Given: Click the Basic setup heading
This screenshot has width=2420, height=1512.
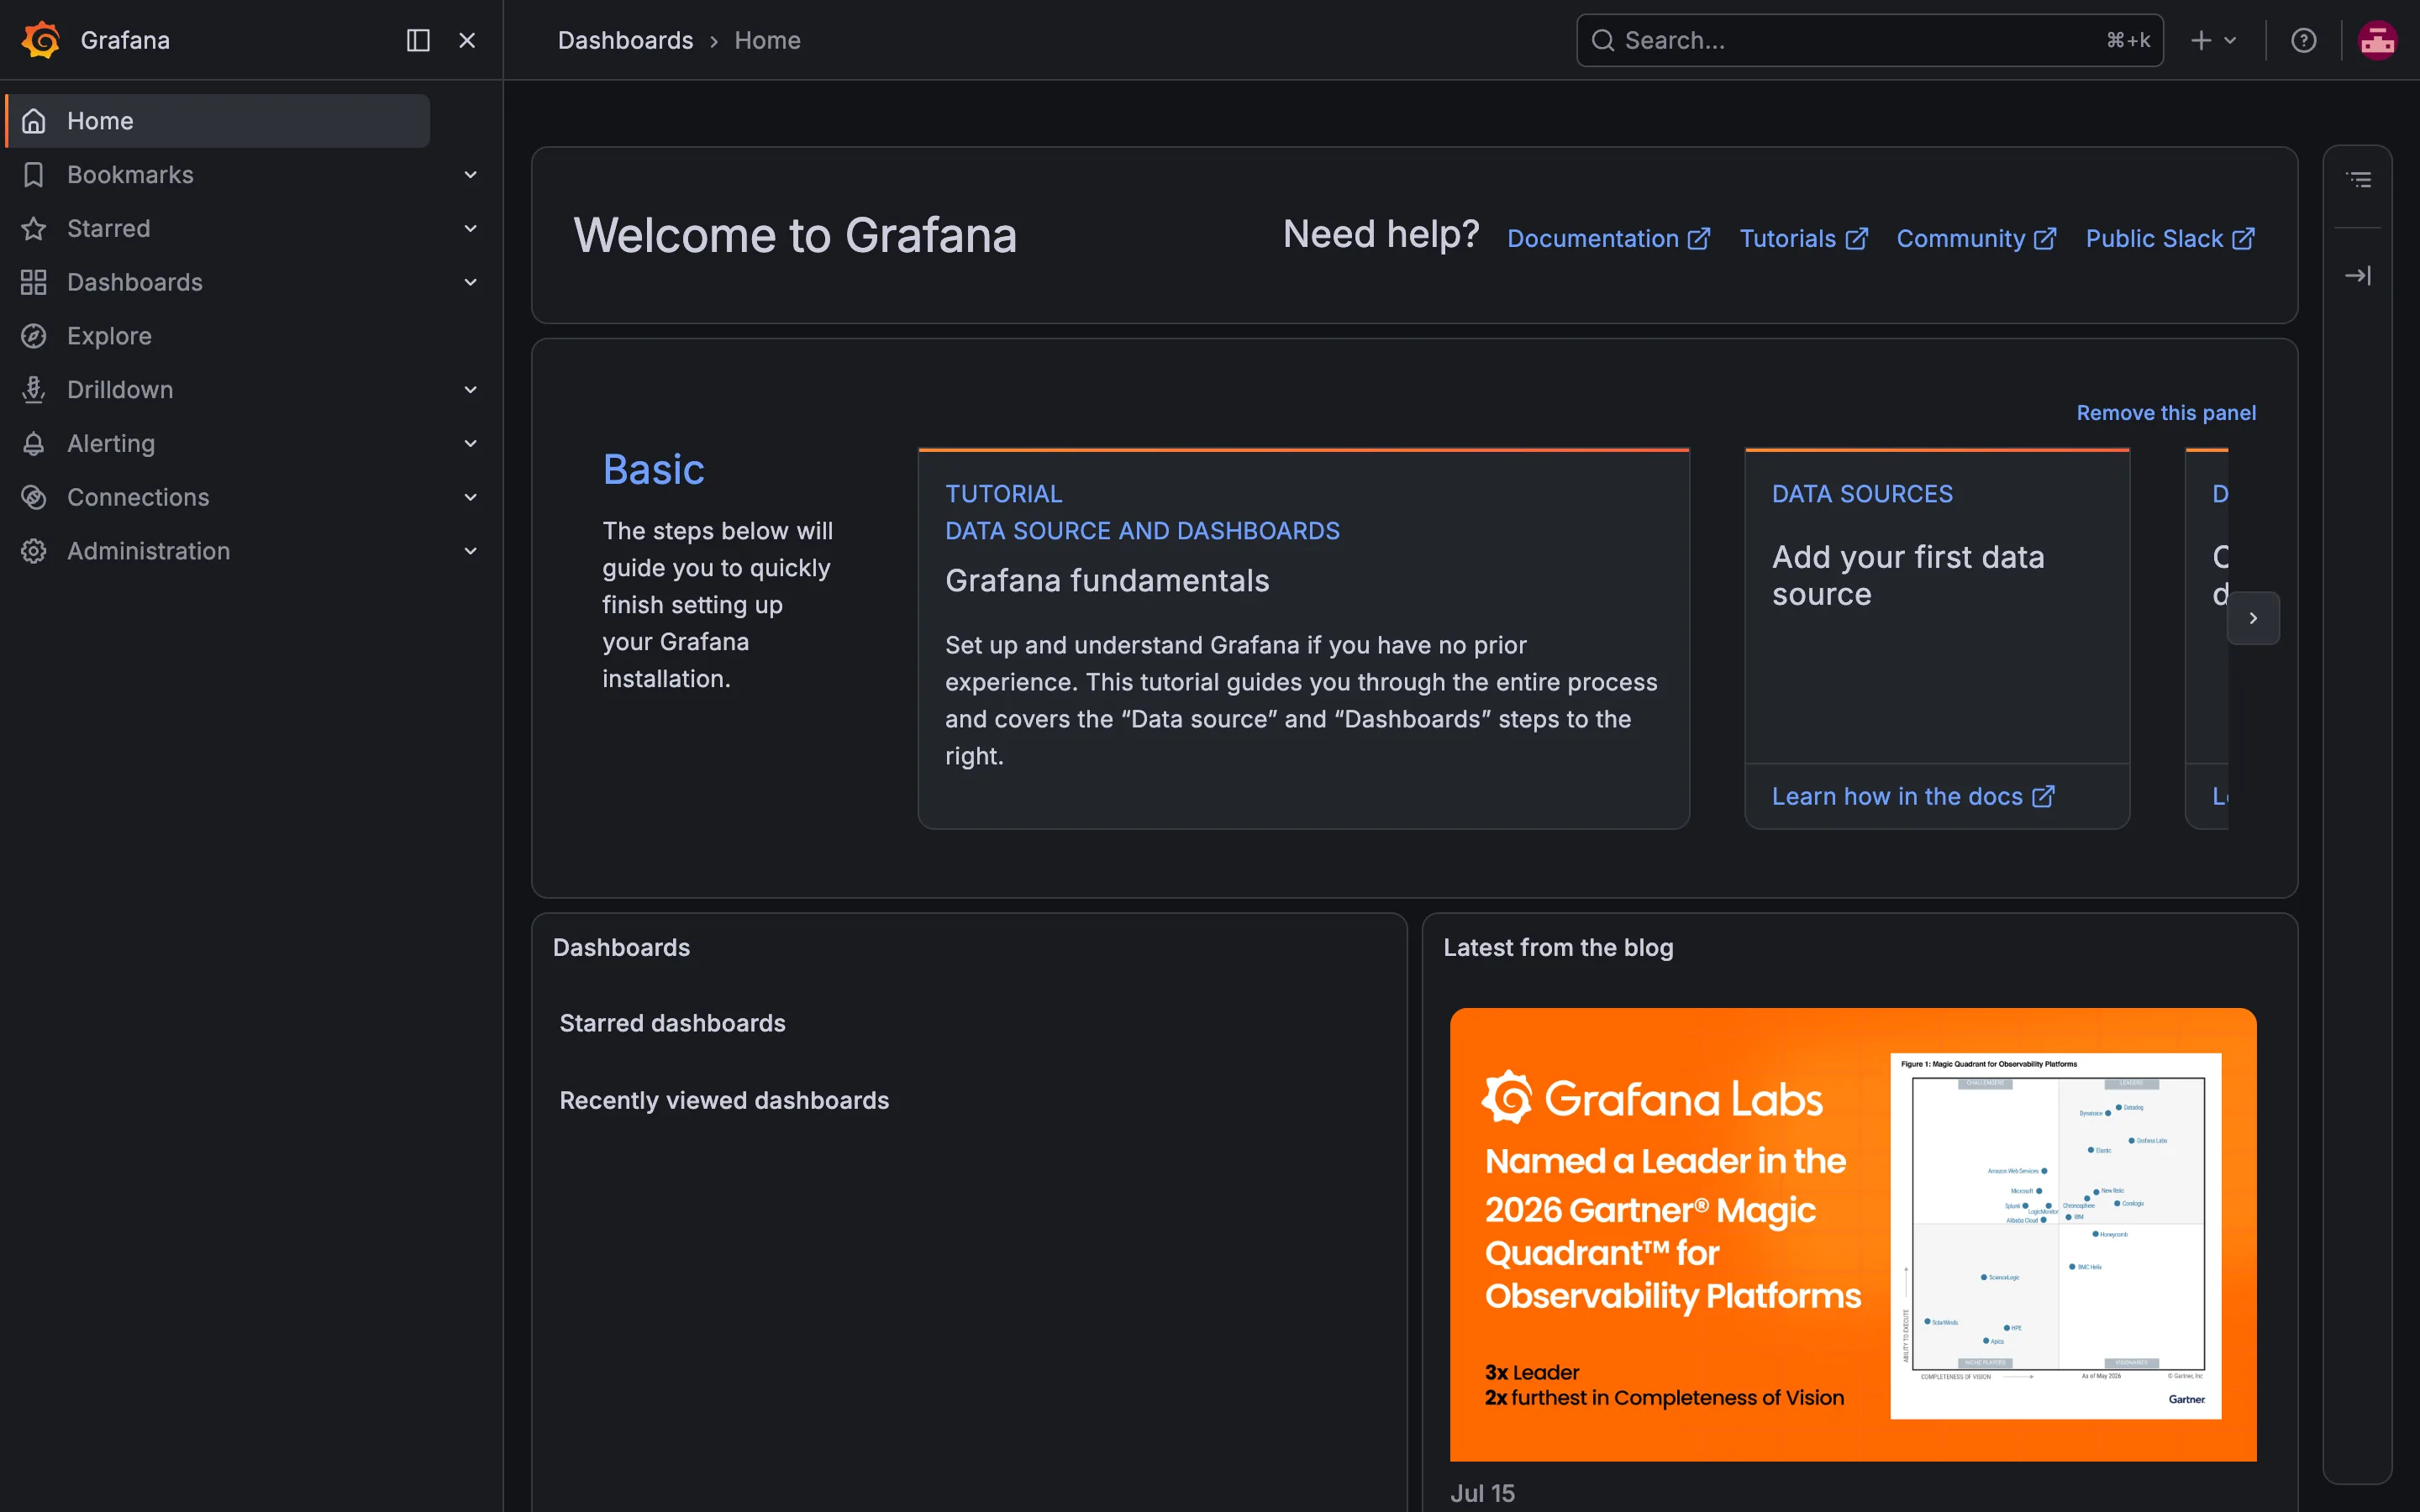Looking at the screenshot, I should tap(653, 469).
